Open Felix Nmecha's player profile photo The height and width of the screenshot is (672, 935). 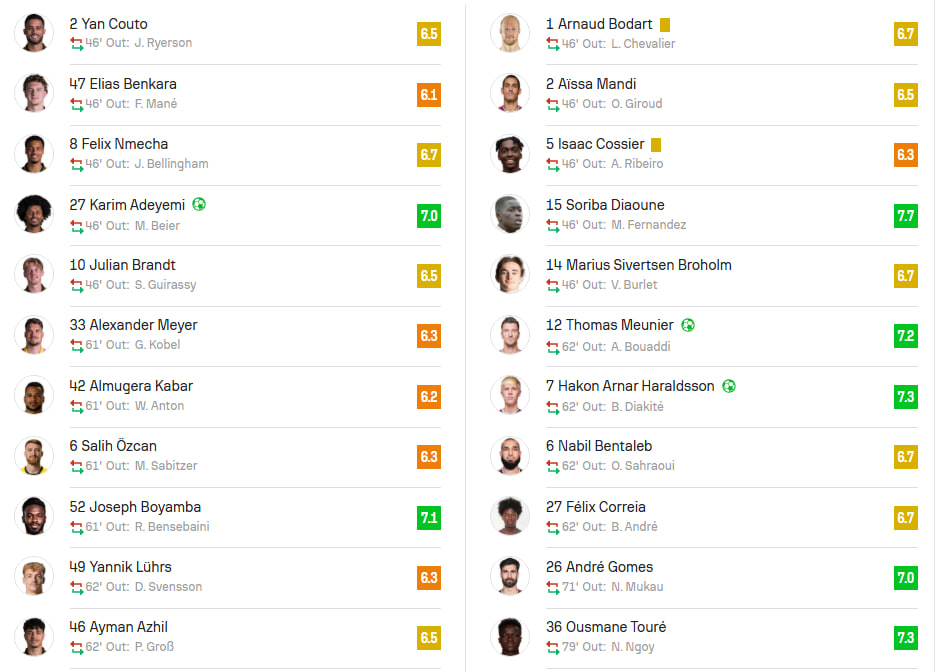point(34,154)
